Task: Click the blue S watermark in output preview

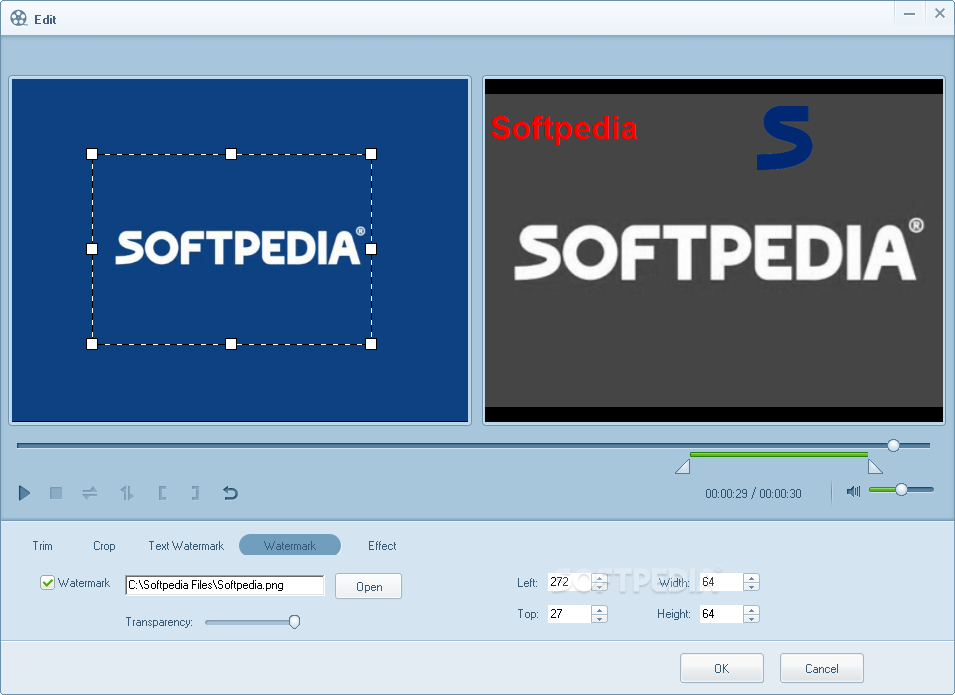Action: 784,138
